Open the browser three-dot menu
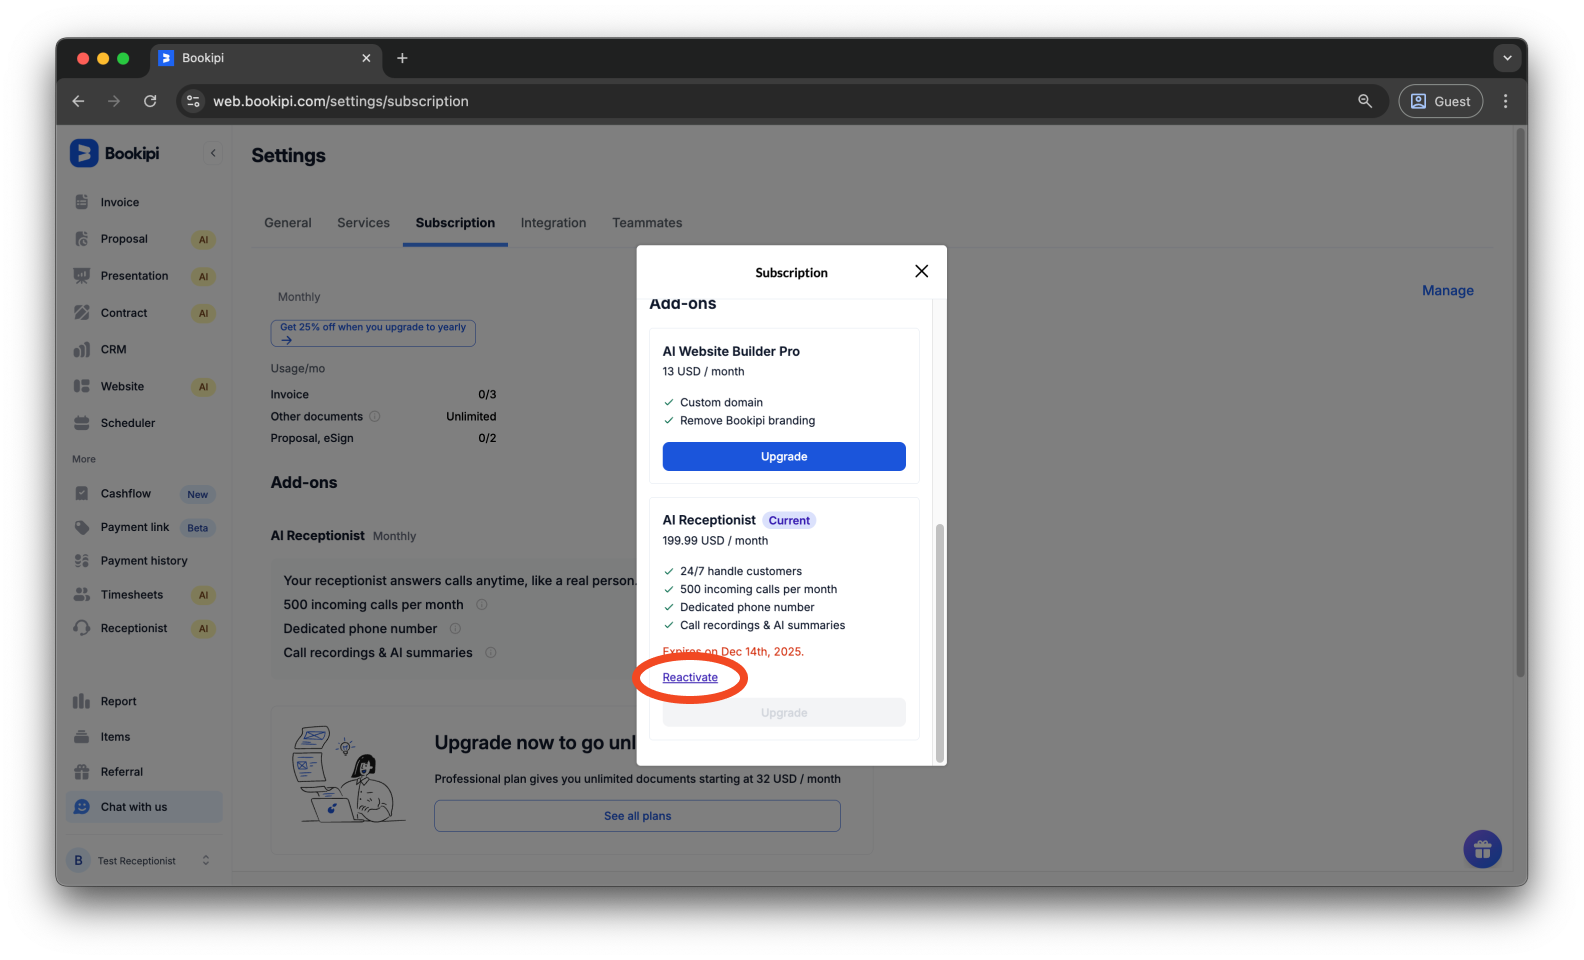This screenshot has height=960, width=1584. [x=1506, y=101]
